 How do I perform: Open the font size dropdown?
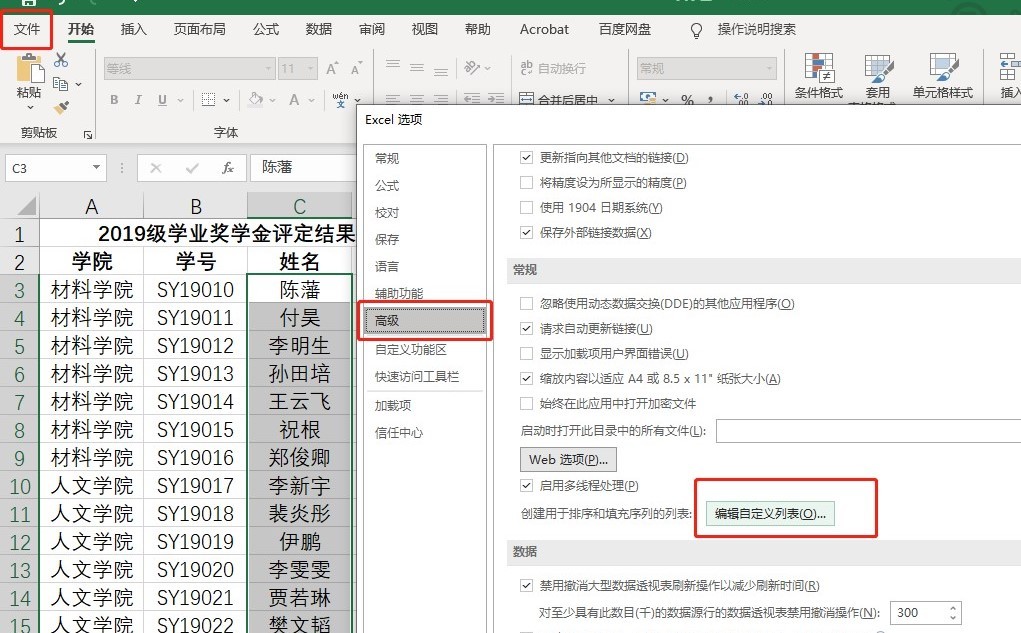pyautogui.click(x=311, y=68)
